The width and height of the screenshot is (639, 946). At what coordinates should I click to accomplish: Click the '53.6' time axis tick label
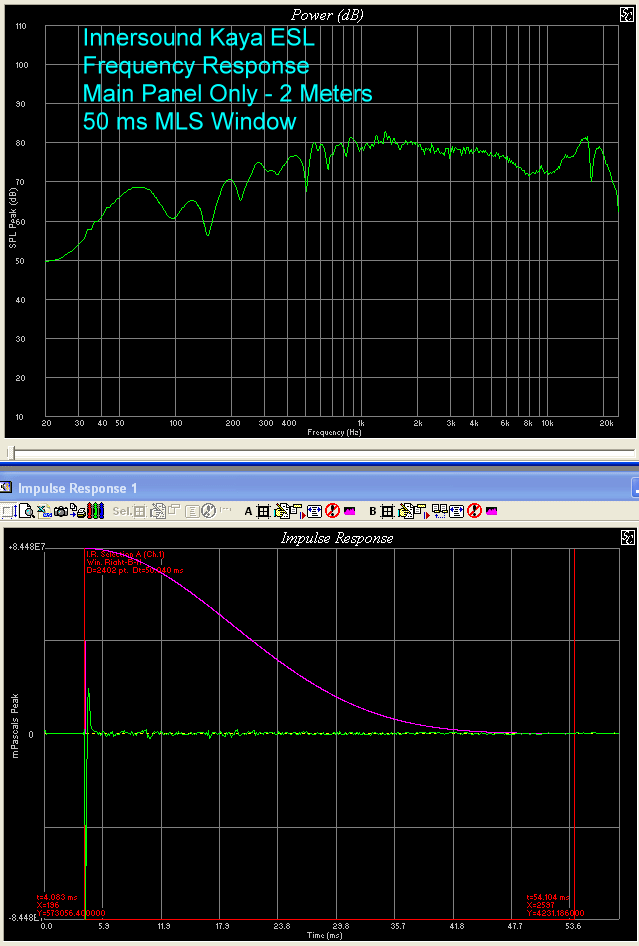pyautogui.click(x=573, y=926)
